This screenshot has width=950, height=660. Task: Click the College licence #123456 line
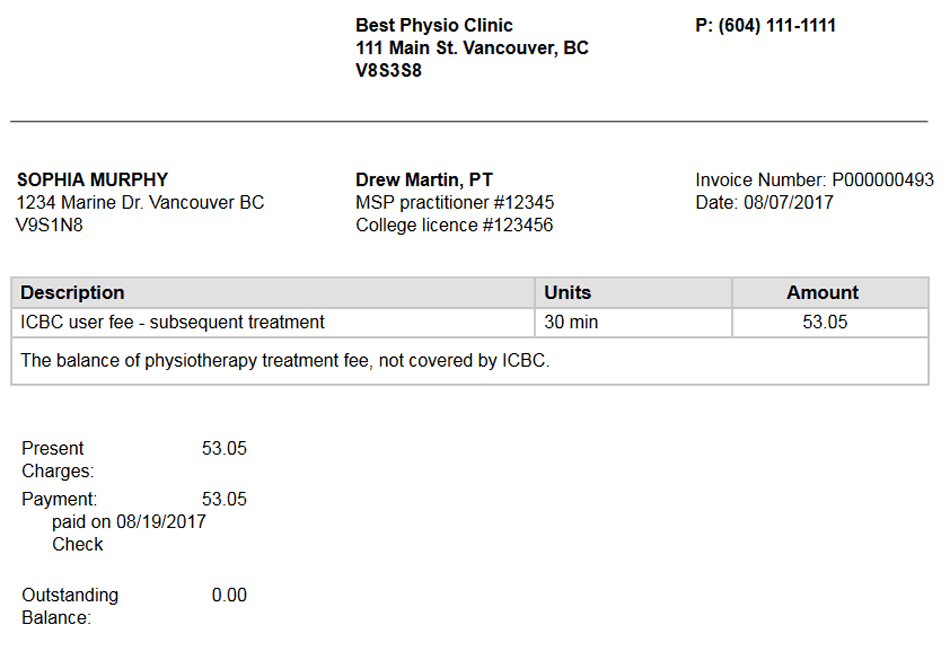coord(454,226)
